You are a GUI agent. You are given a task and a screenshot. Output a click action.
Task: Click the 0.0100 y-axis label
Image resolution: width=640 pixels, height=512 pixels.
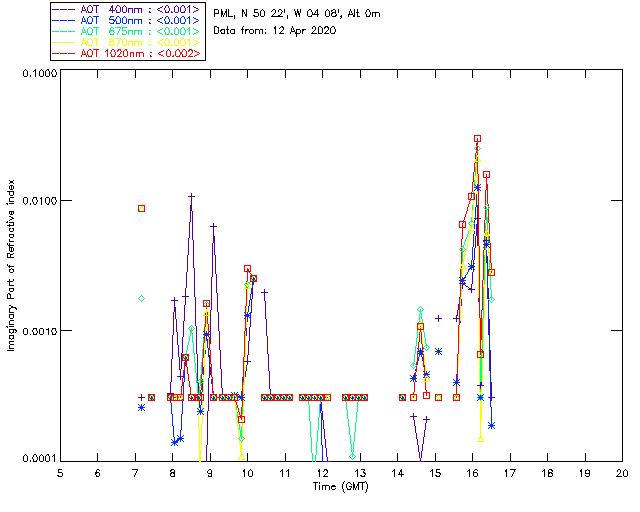40,200
